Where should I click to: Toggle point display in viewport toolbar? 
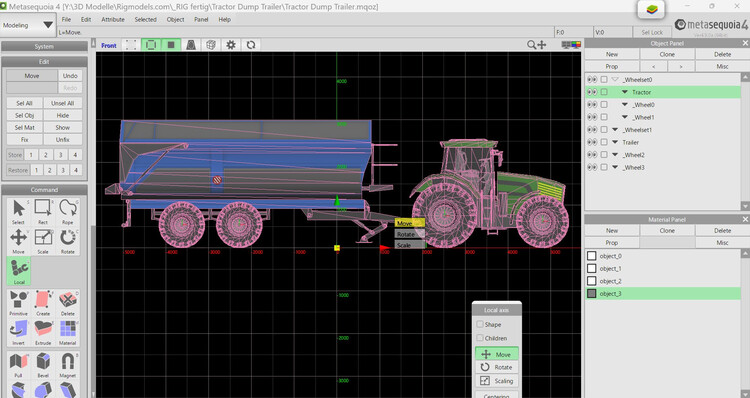click(131, 45)
